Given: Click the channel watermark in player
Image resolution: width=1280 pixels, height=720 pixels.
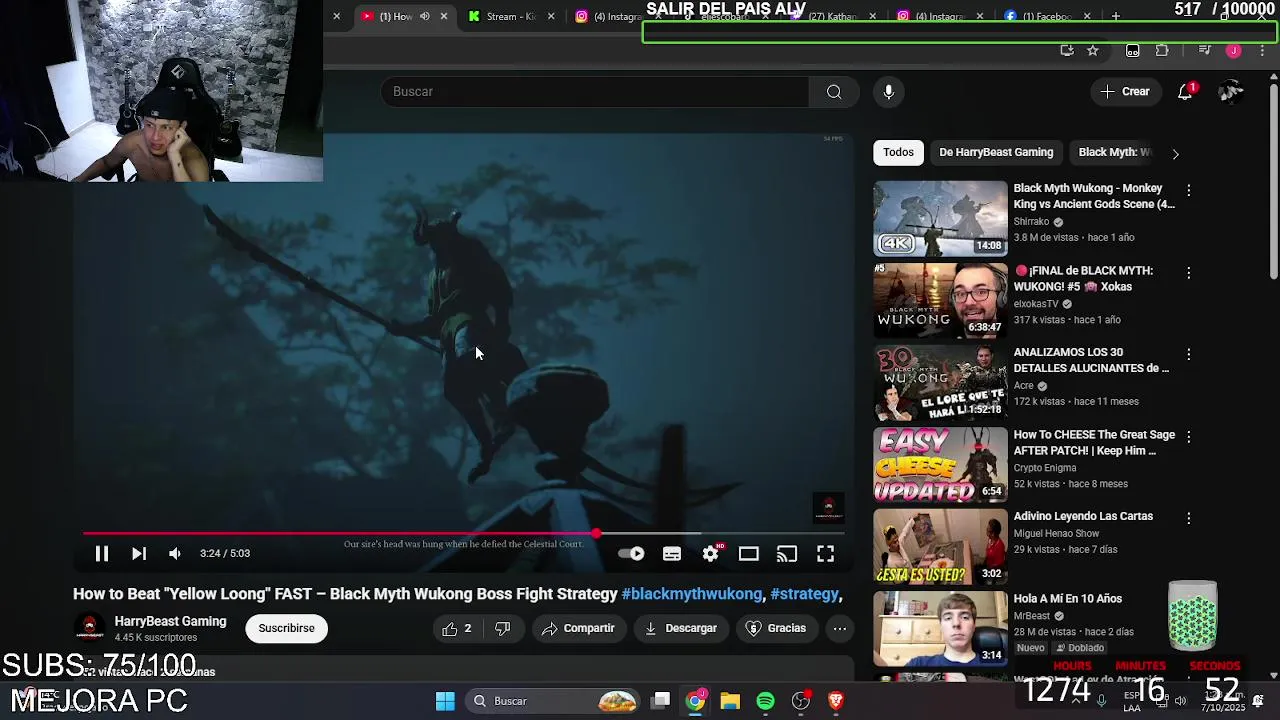Looking at the screenshot, I should (x=829, y=508).
